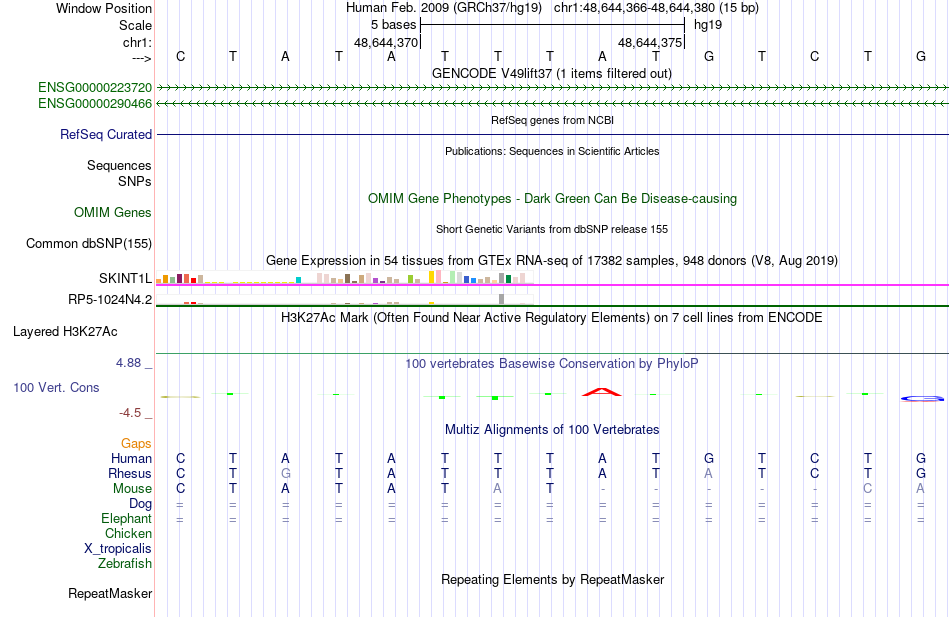The width and height of the screenshot is (950, 617).
Task: Open the ENSG00000290466 gene label
Action: click(95, 104)
